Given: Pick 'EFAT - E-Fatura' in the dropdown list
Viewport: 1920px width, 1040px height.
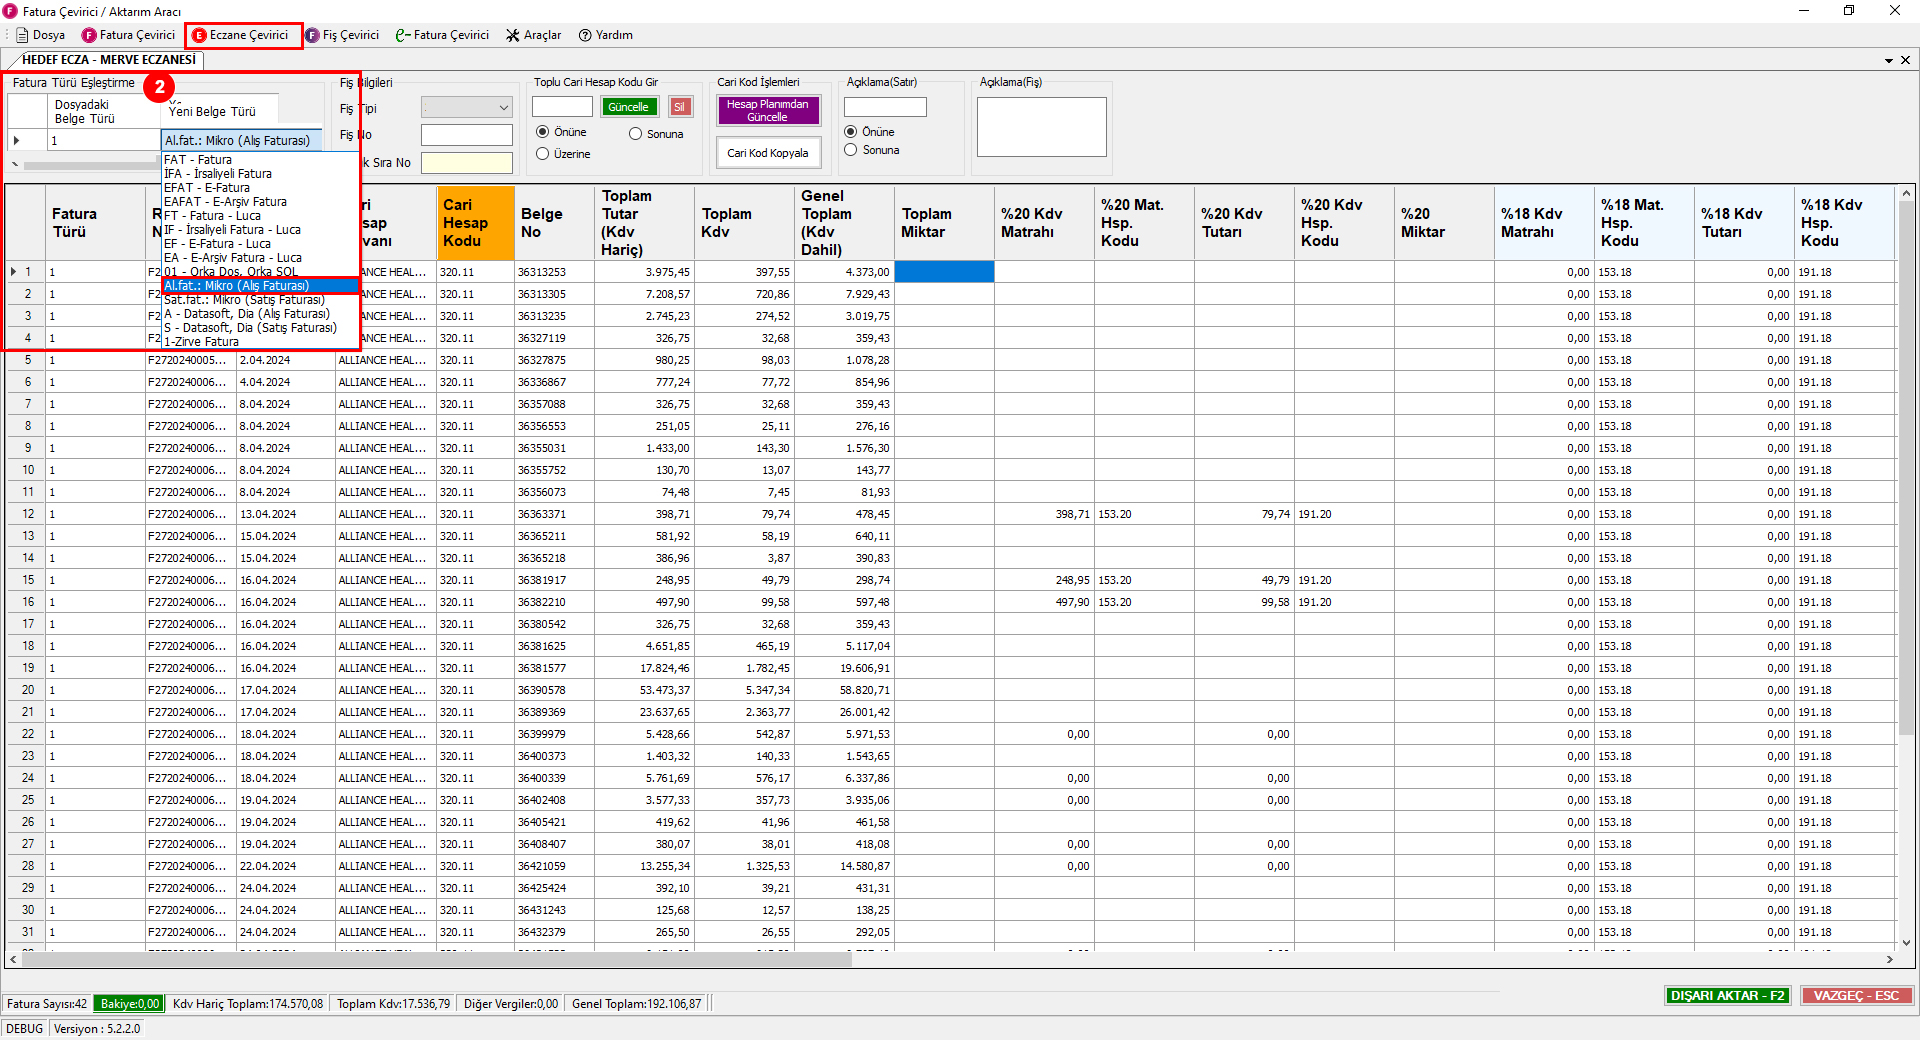Looking at the screenshot, I should pos(207,188).
